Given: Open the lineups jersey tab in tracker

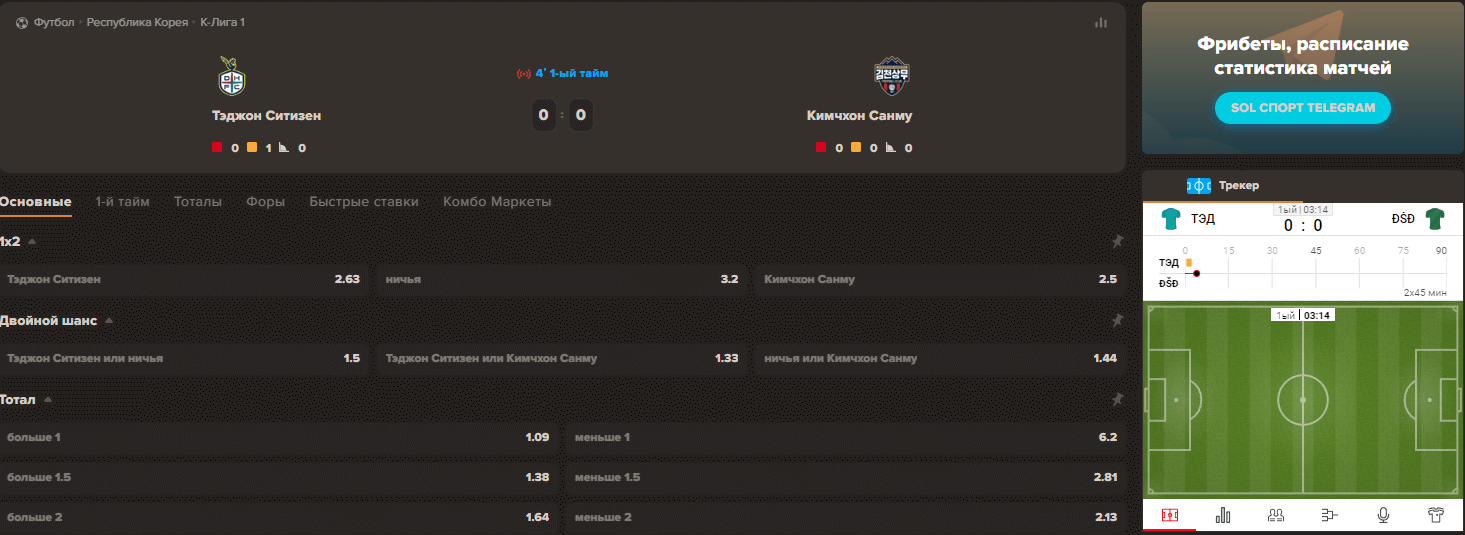Looking at the screenshot, I should pyautogui.click(x=1436, y=516).
